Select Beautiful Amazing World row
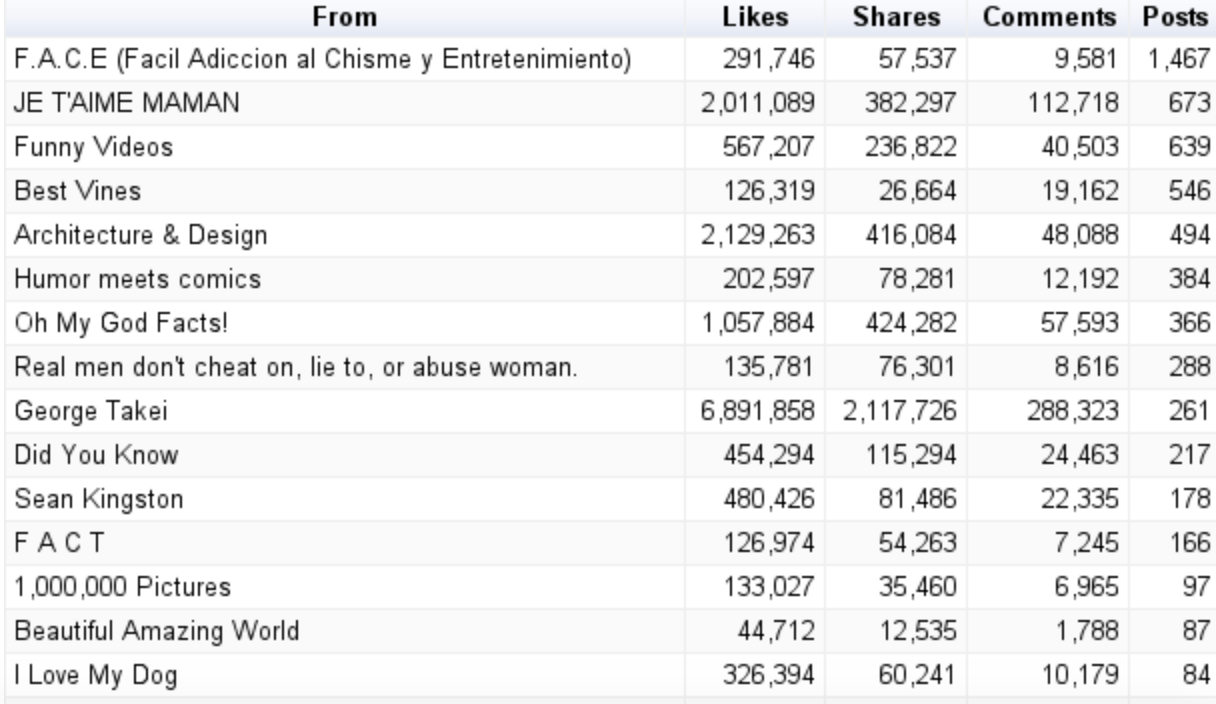 (157, 632)
